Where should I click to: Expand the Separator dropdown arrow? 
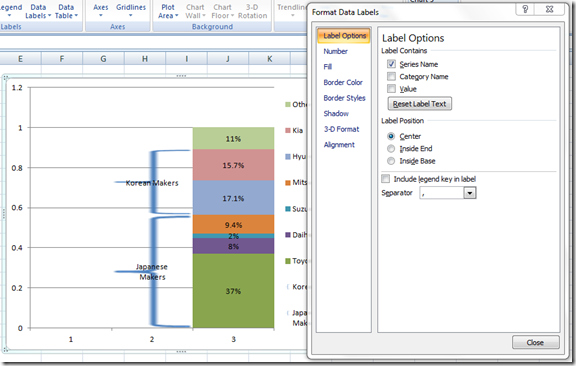point(469,193)
